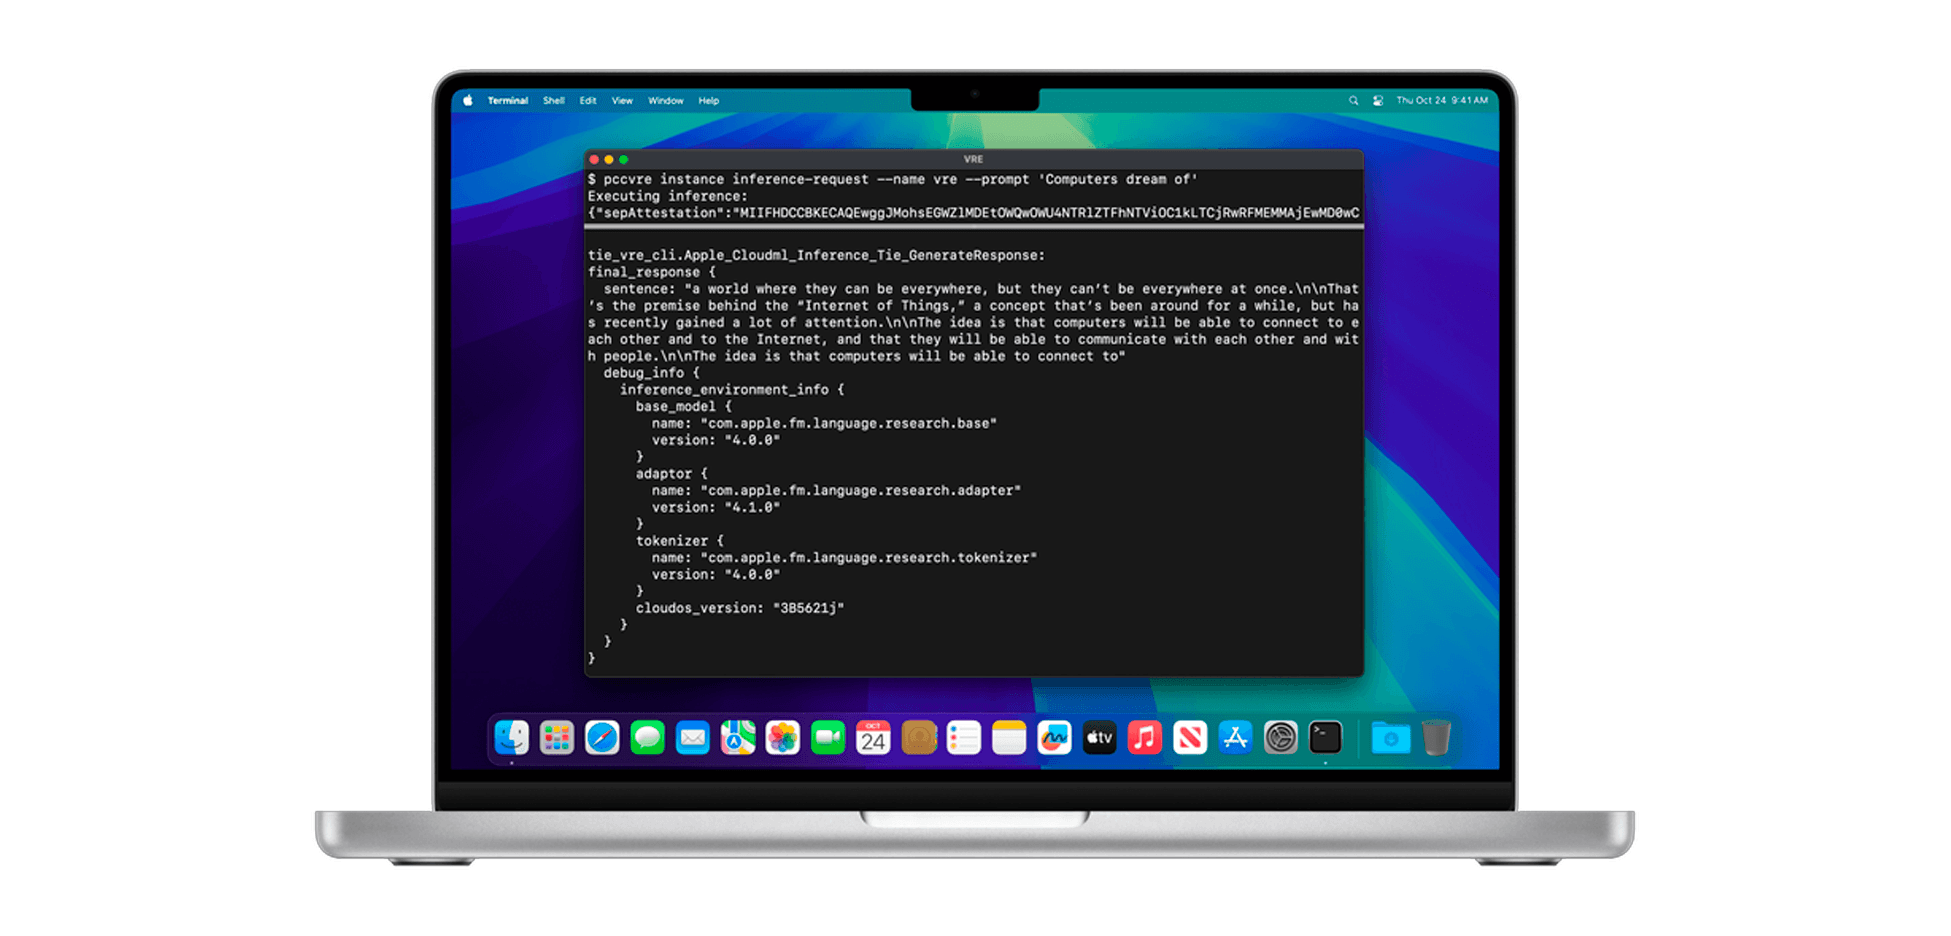Click the cloudos_version "3B5621j" line
1951x936 pixels.
[x=740, y=608]
